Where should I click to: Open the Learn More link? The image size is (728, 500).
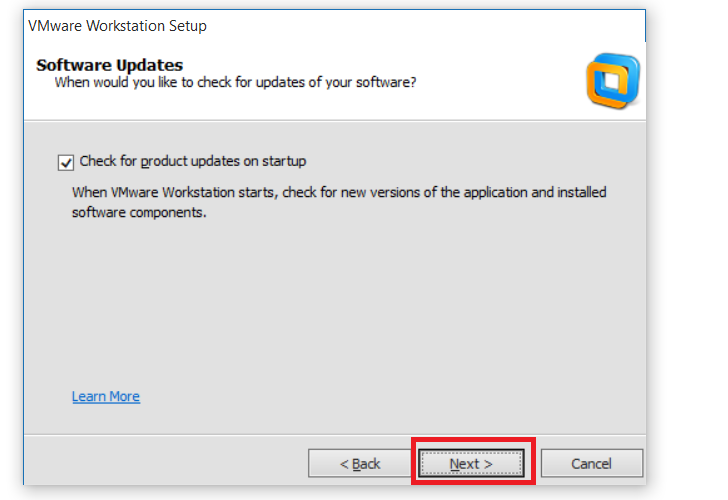pos(106,397)
